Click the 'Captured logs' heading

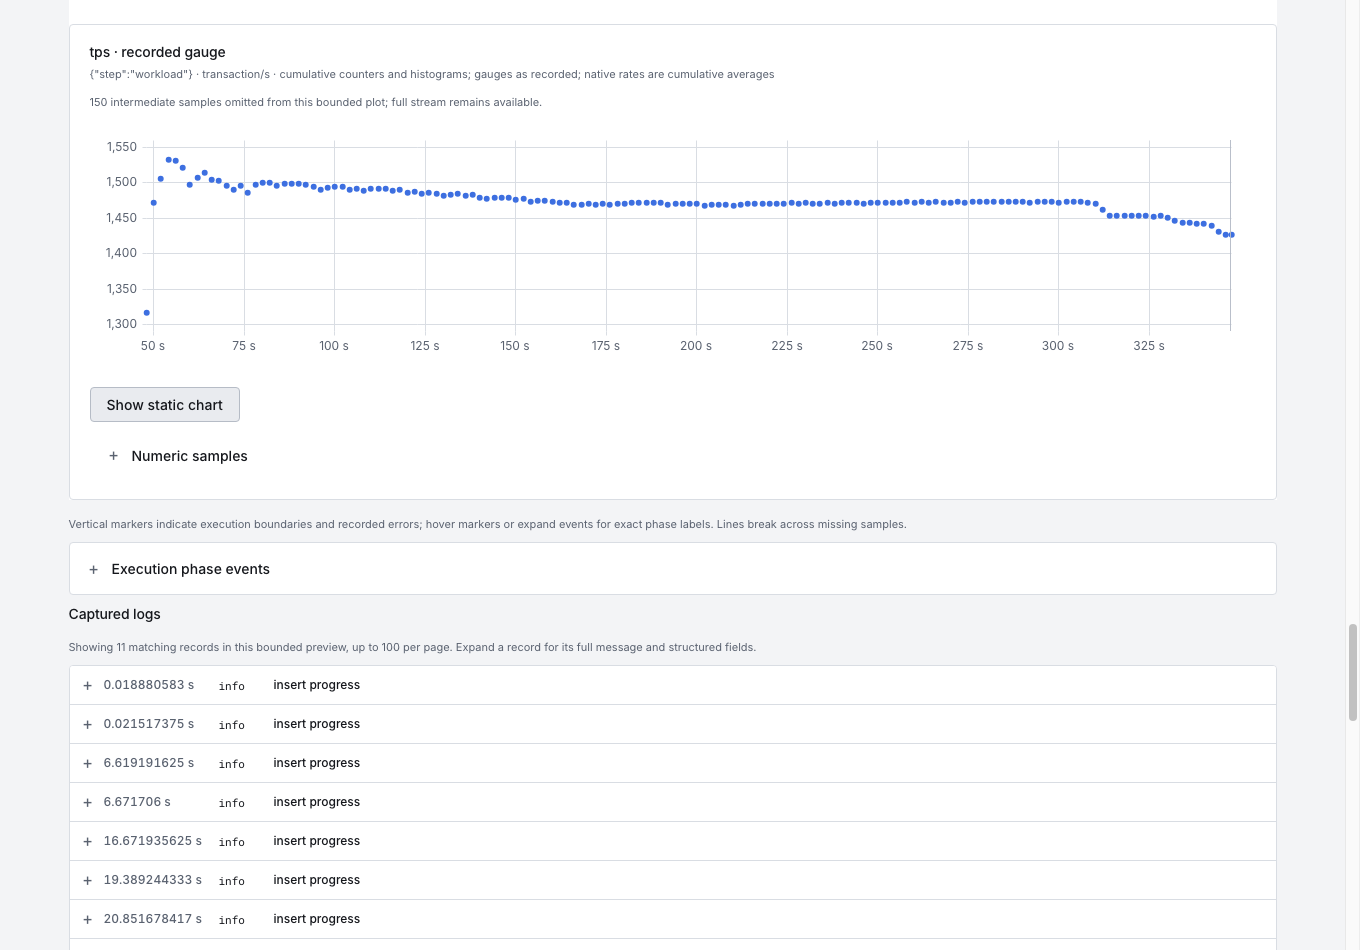[x=114, y=614]
